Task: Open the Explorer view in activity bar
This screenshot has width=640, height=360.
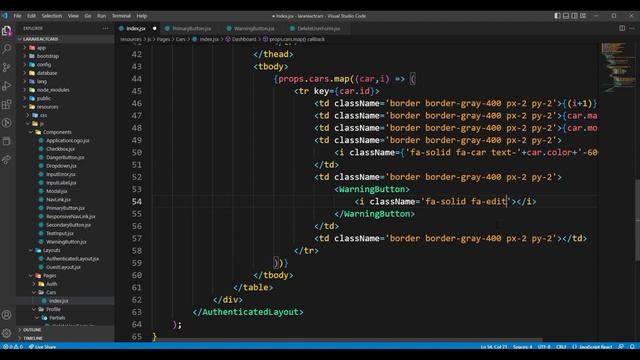Action: [x=7, y=31]
